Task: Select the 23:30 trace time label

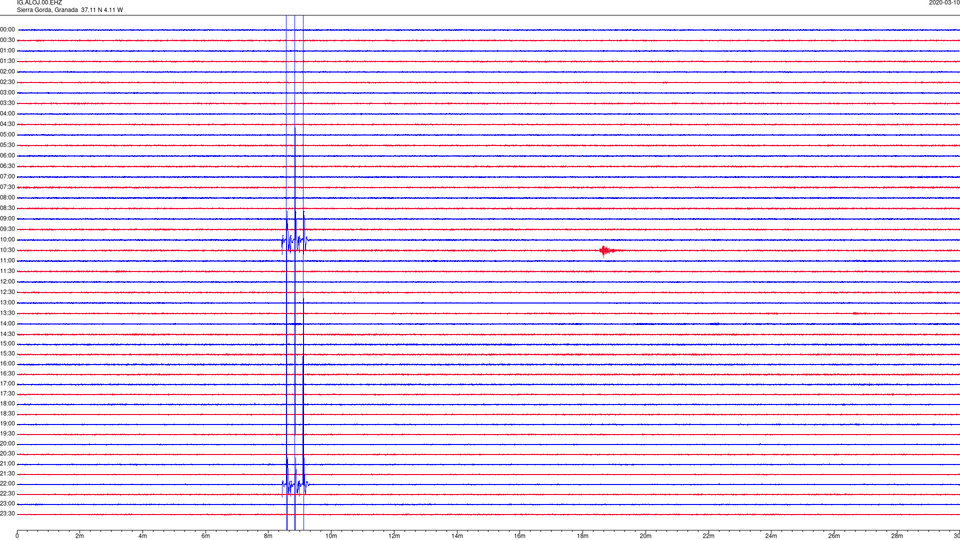Action: (x=7, y=514)
